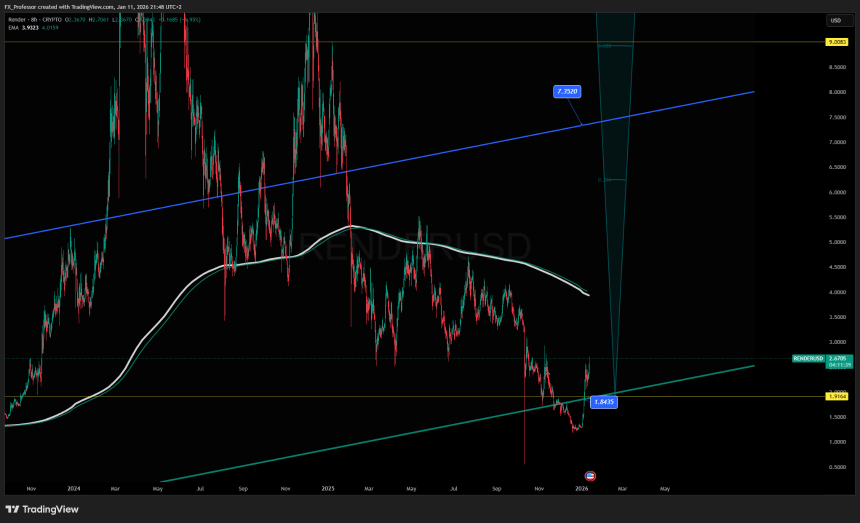
Task: Open the USD currency selector
Action: click(x=840, y=20)
